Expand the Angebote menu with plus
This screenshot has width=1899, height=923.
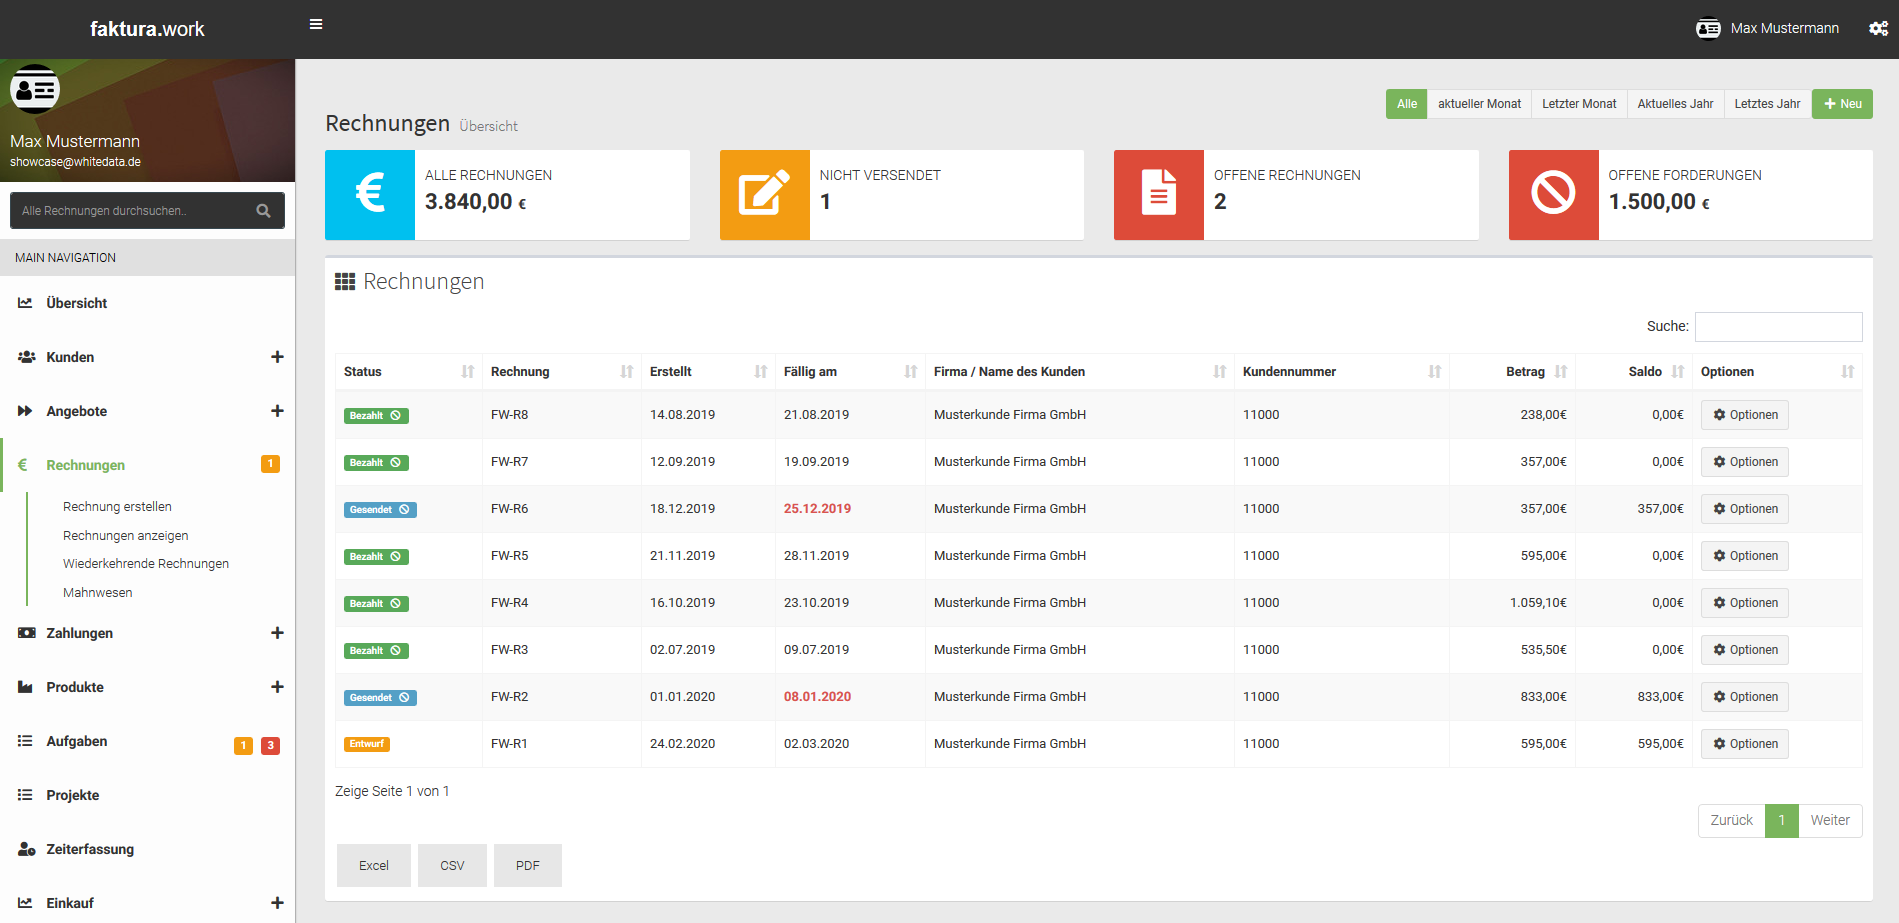(x=277, y=411)
